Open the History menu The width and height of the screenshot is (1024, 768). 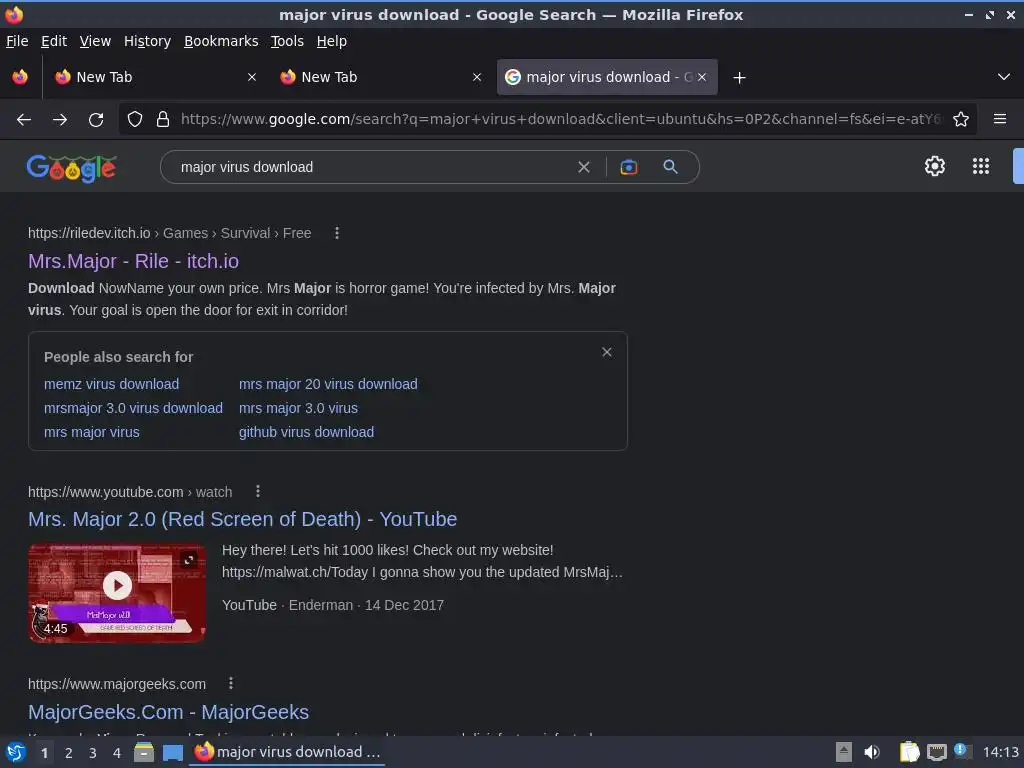point(148,41)
